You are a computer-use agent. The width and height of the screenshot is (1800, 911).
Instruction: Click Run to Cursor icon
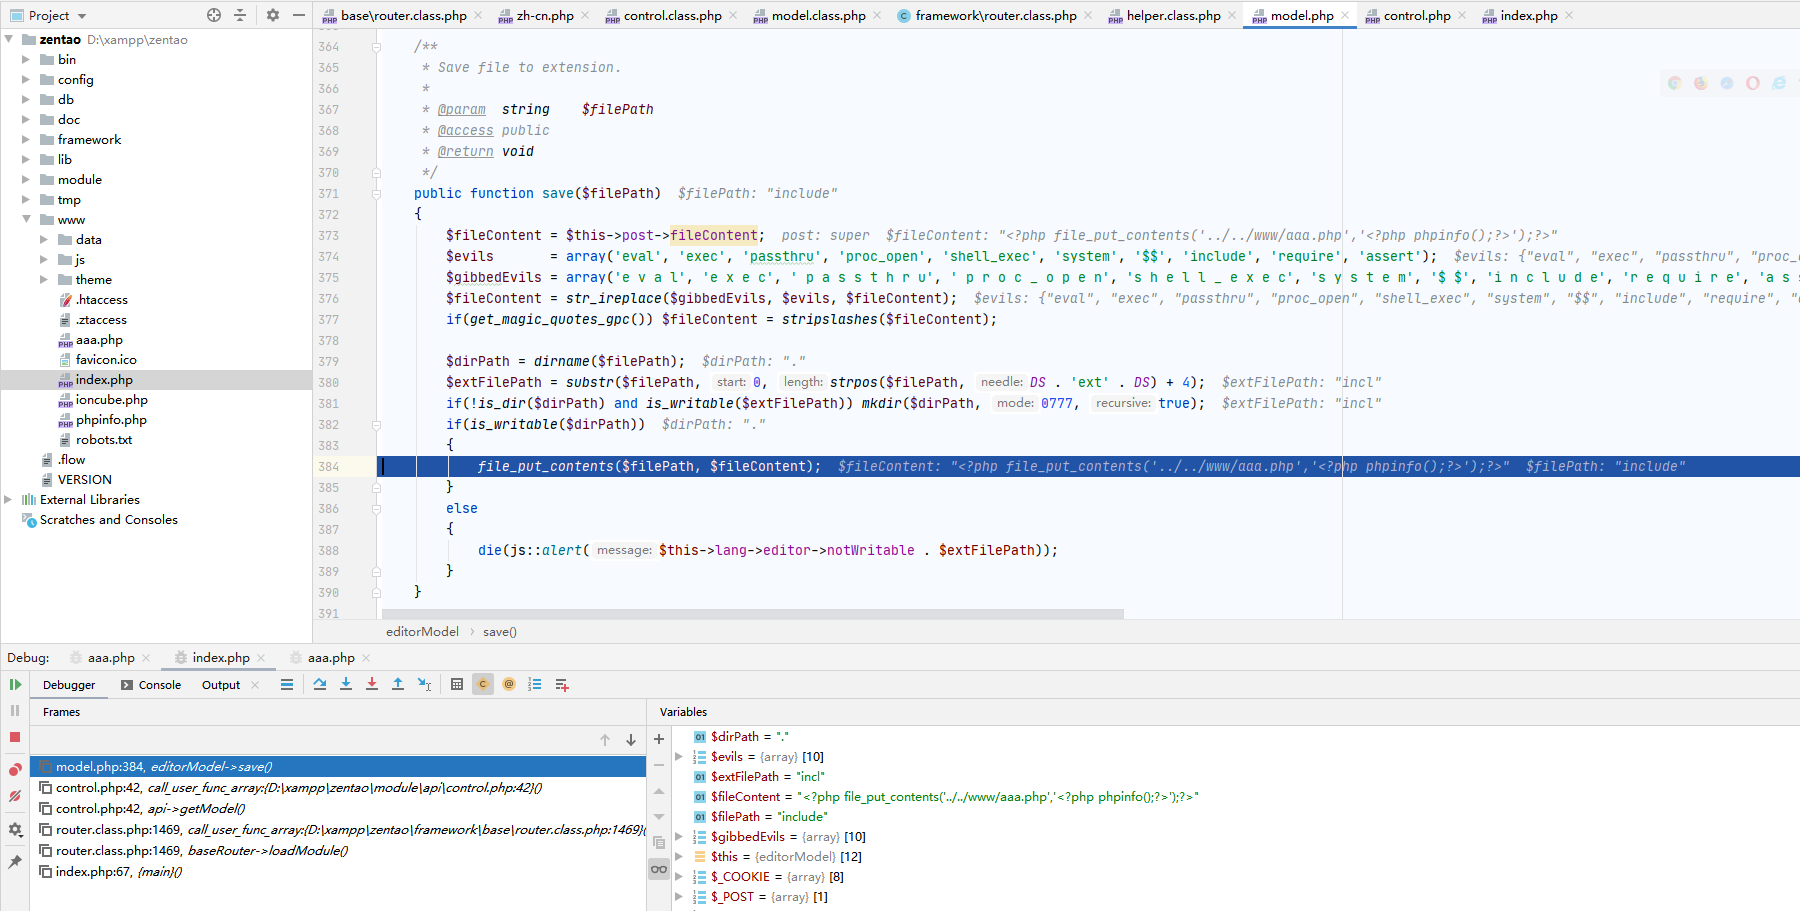(x=424, y=685)
